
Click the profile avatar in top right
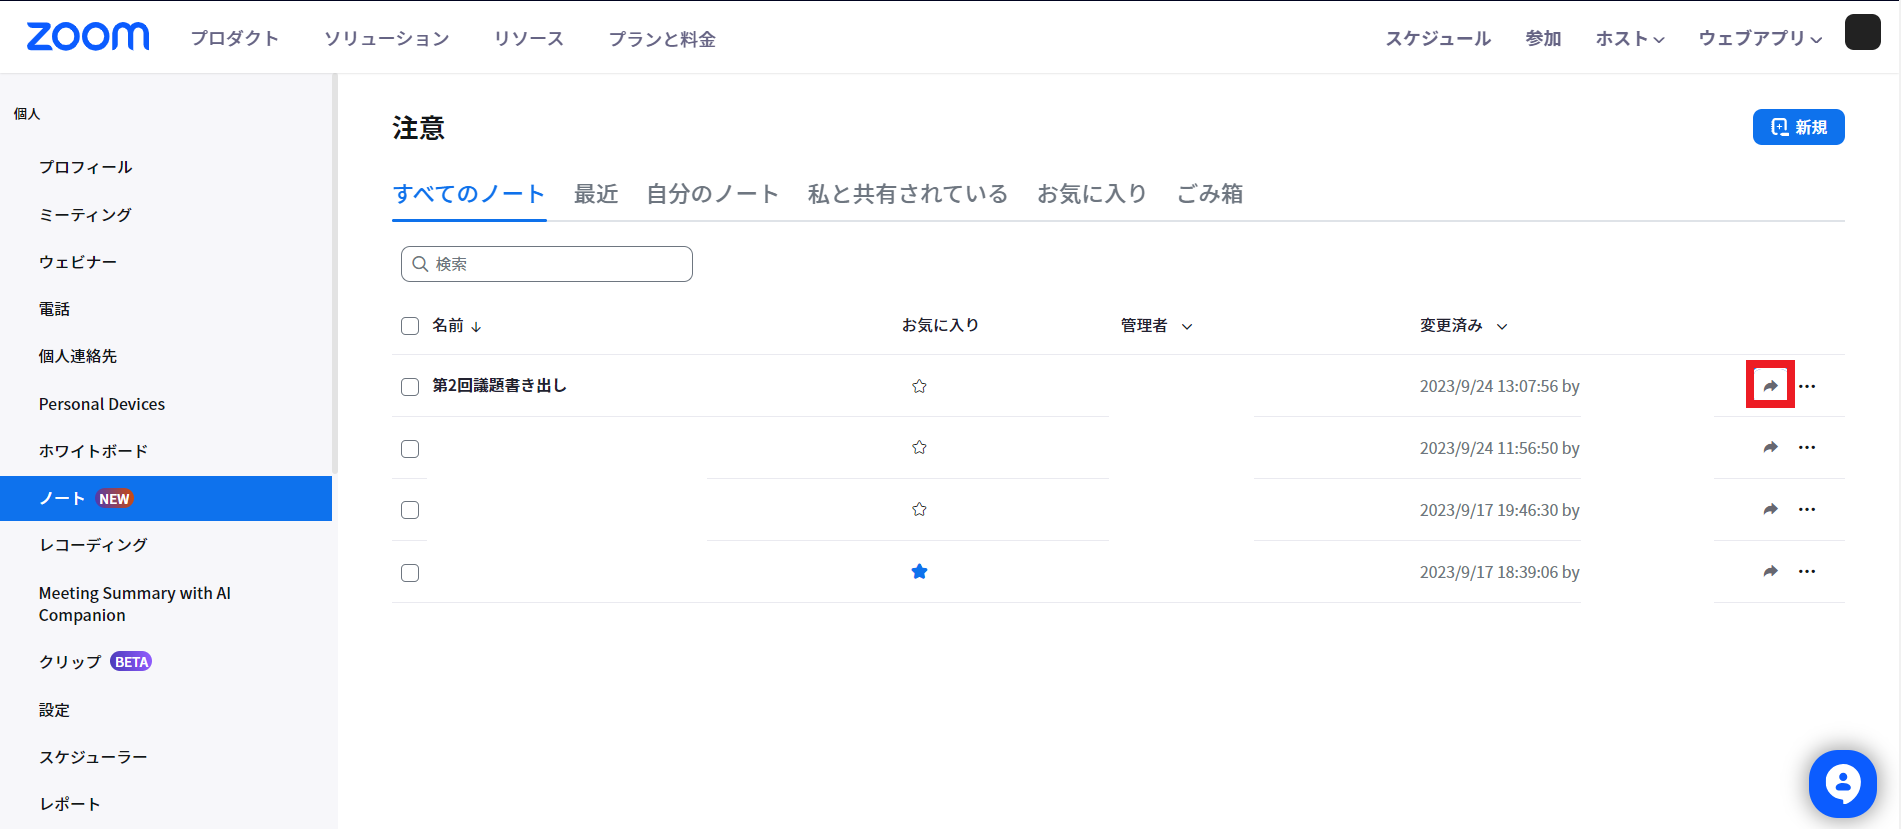pos(1862,33)
